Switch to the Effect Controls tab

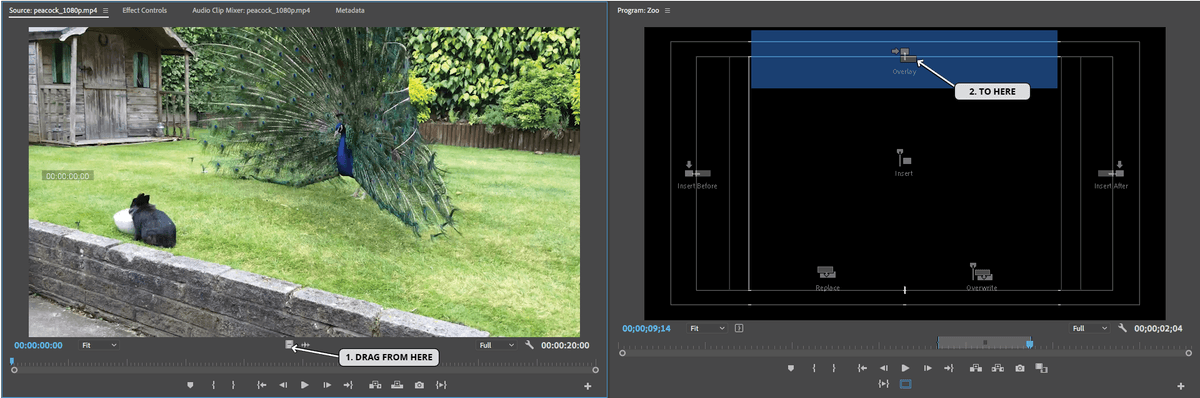pos(145,10)
